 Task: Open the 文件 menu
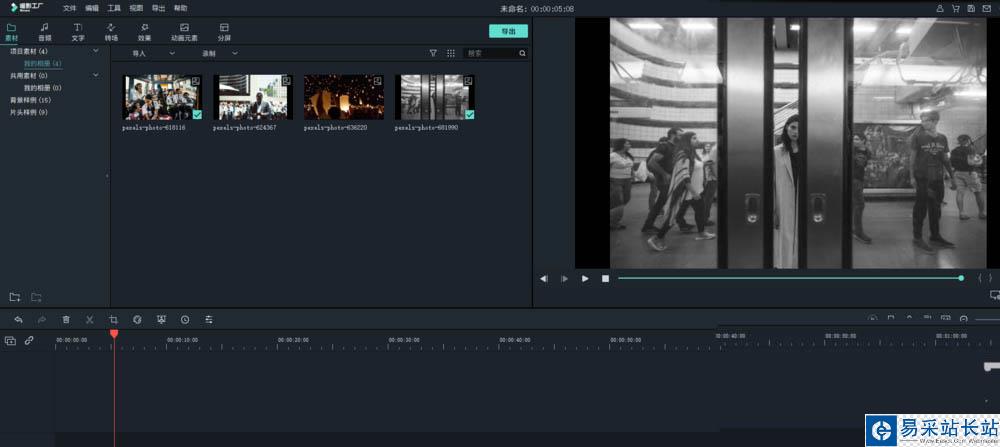click(70, 8)
